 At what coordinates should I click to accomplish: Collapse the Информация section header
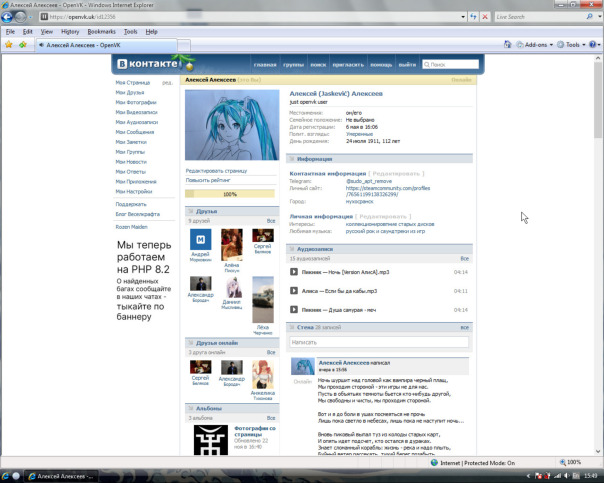pos(379,159)
